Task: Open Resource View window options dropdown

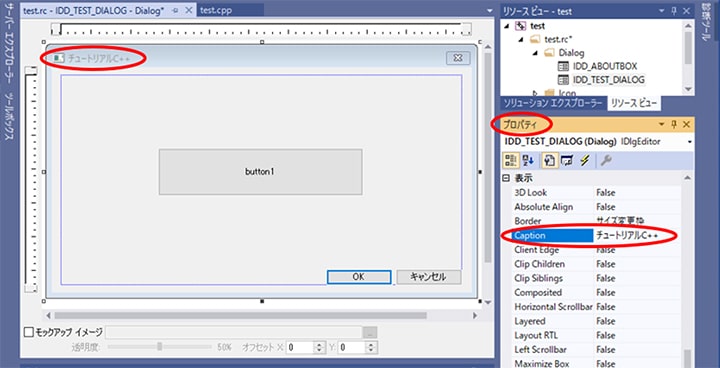Action: 662,11
